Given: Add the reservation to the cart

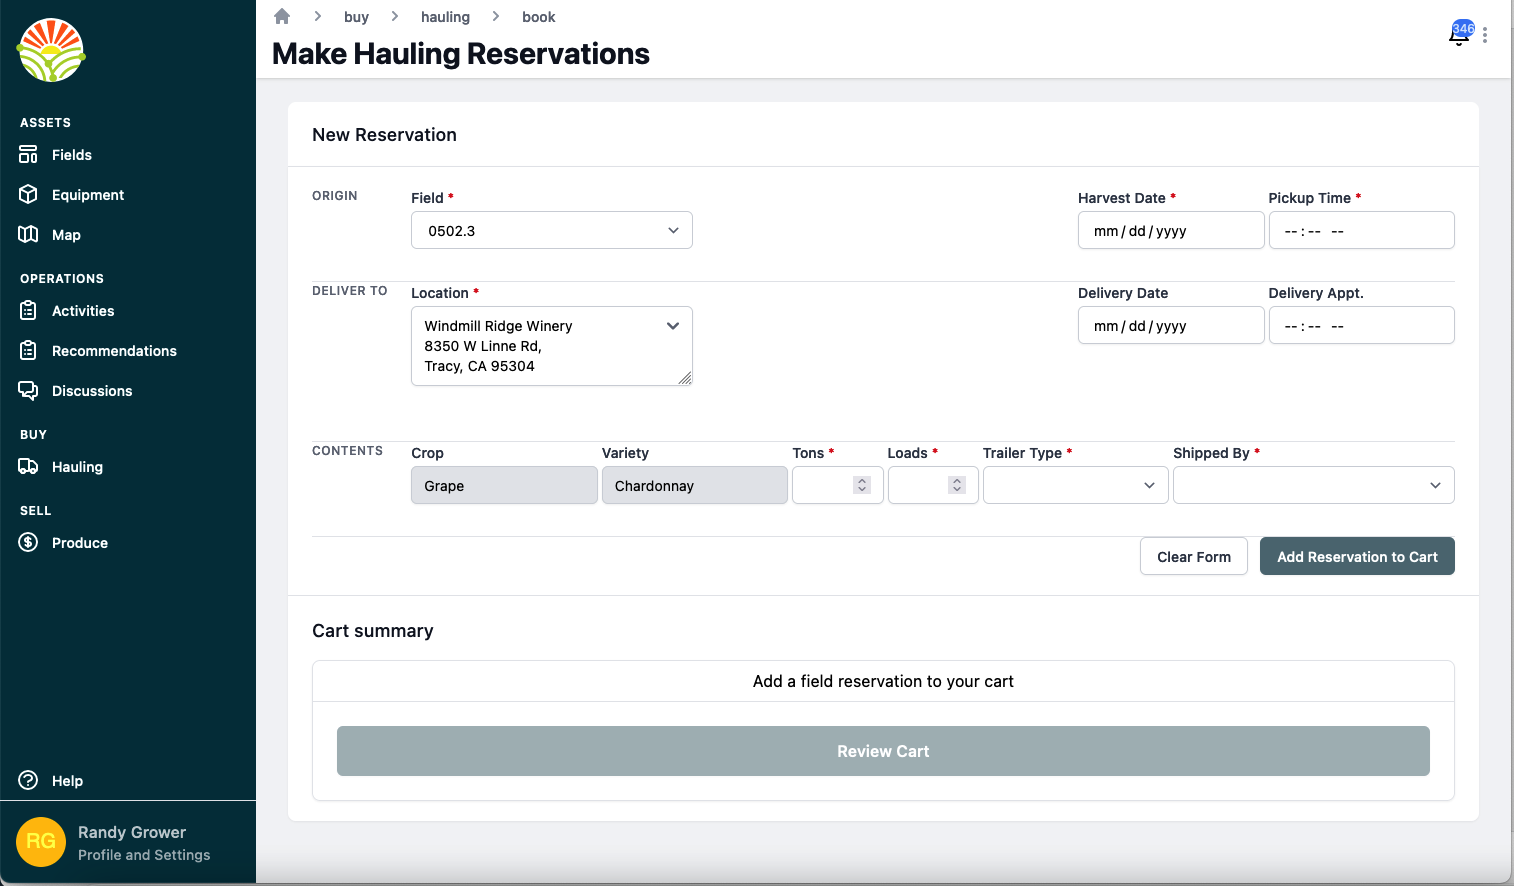Looking at the screenshot, I should [1357, 556].
